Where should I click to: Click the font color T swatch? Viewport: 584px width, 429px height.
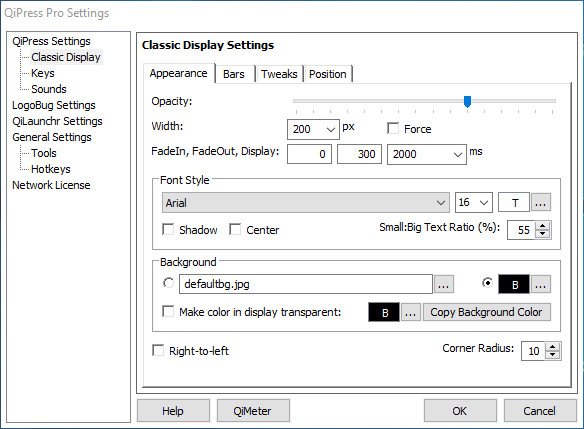point(514,203)
